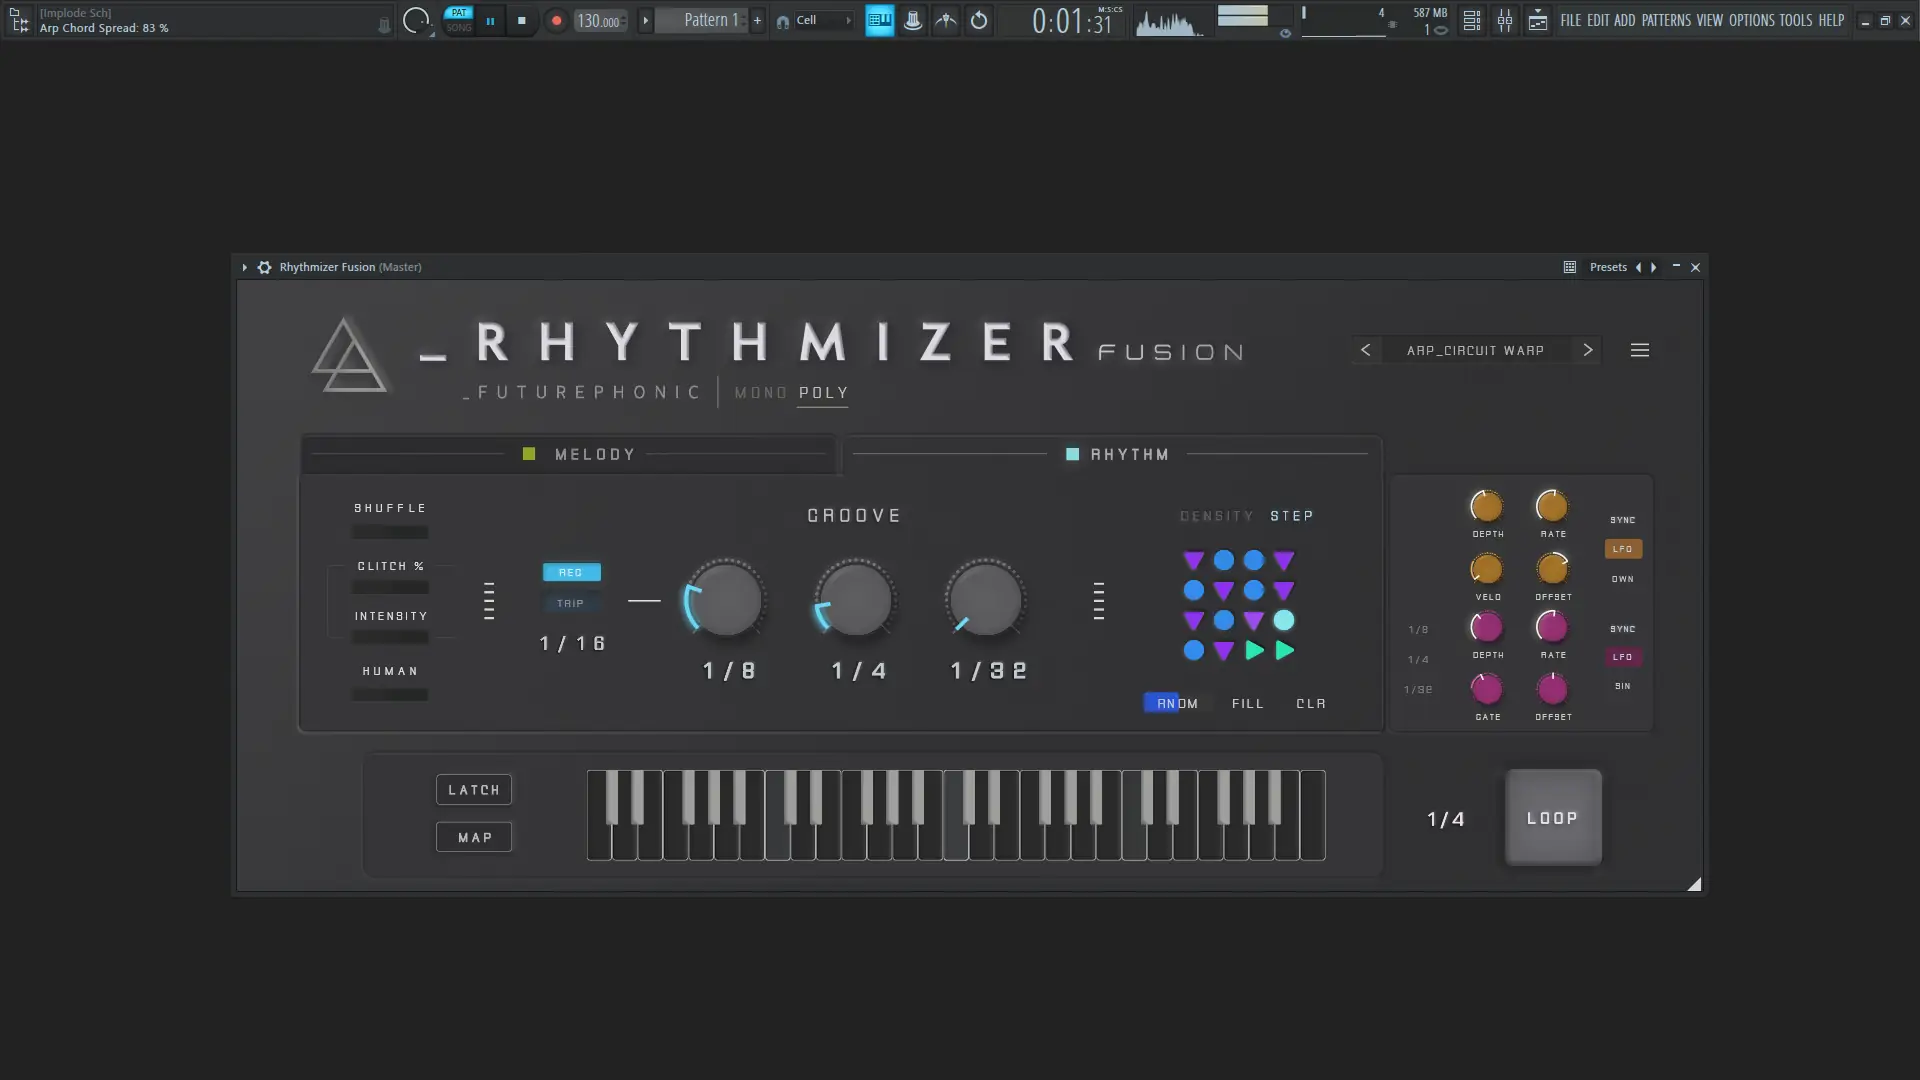1920x1080 pixels.
Task: Toggle the REG groove mode button
Action: coord(571,572)
